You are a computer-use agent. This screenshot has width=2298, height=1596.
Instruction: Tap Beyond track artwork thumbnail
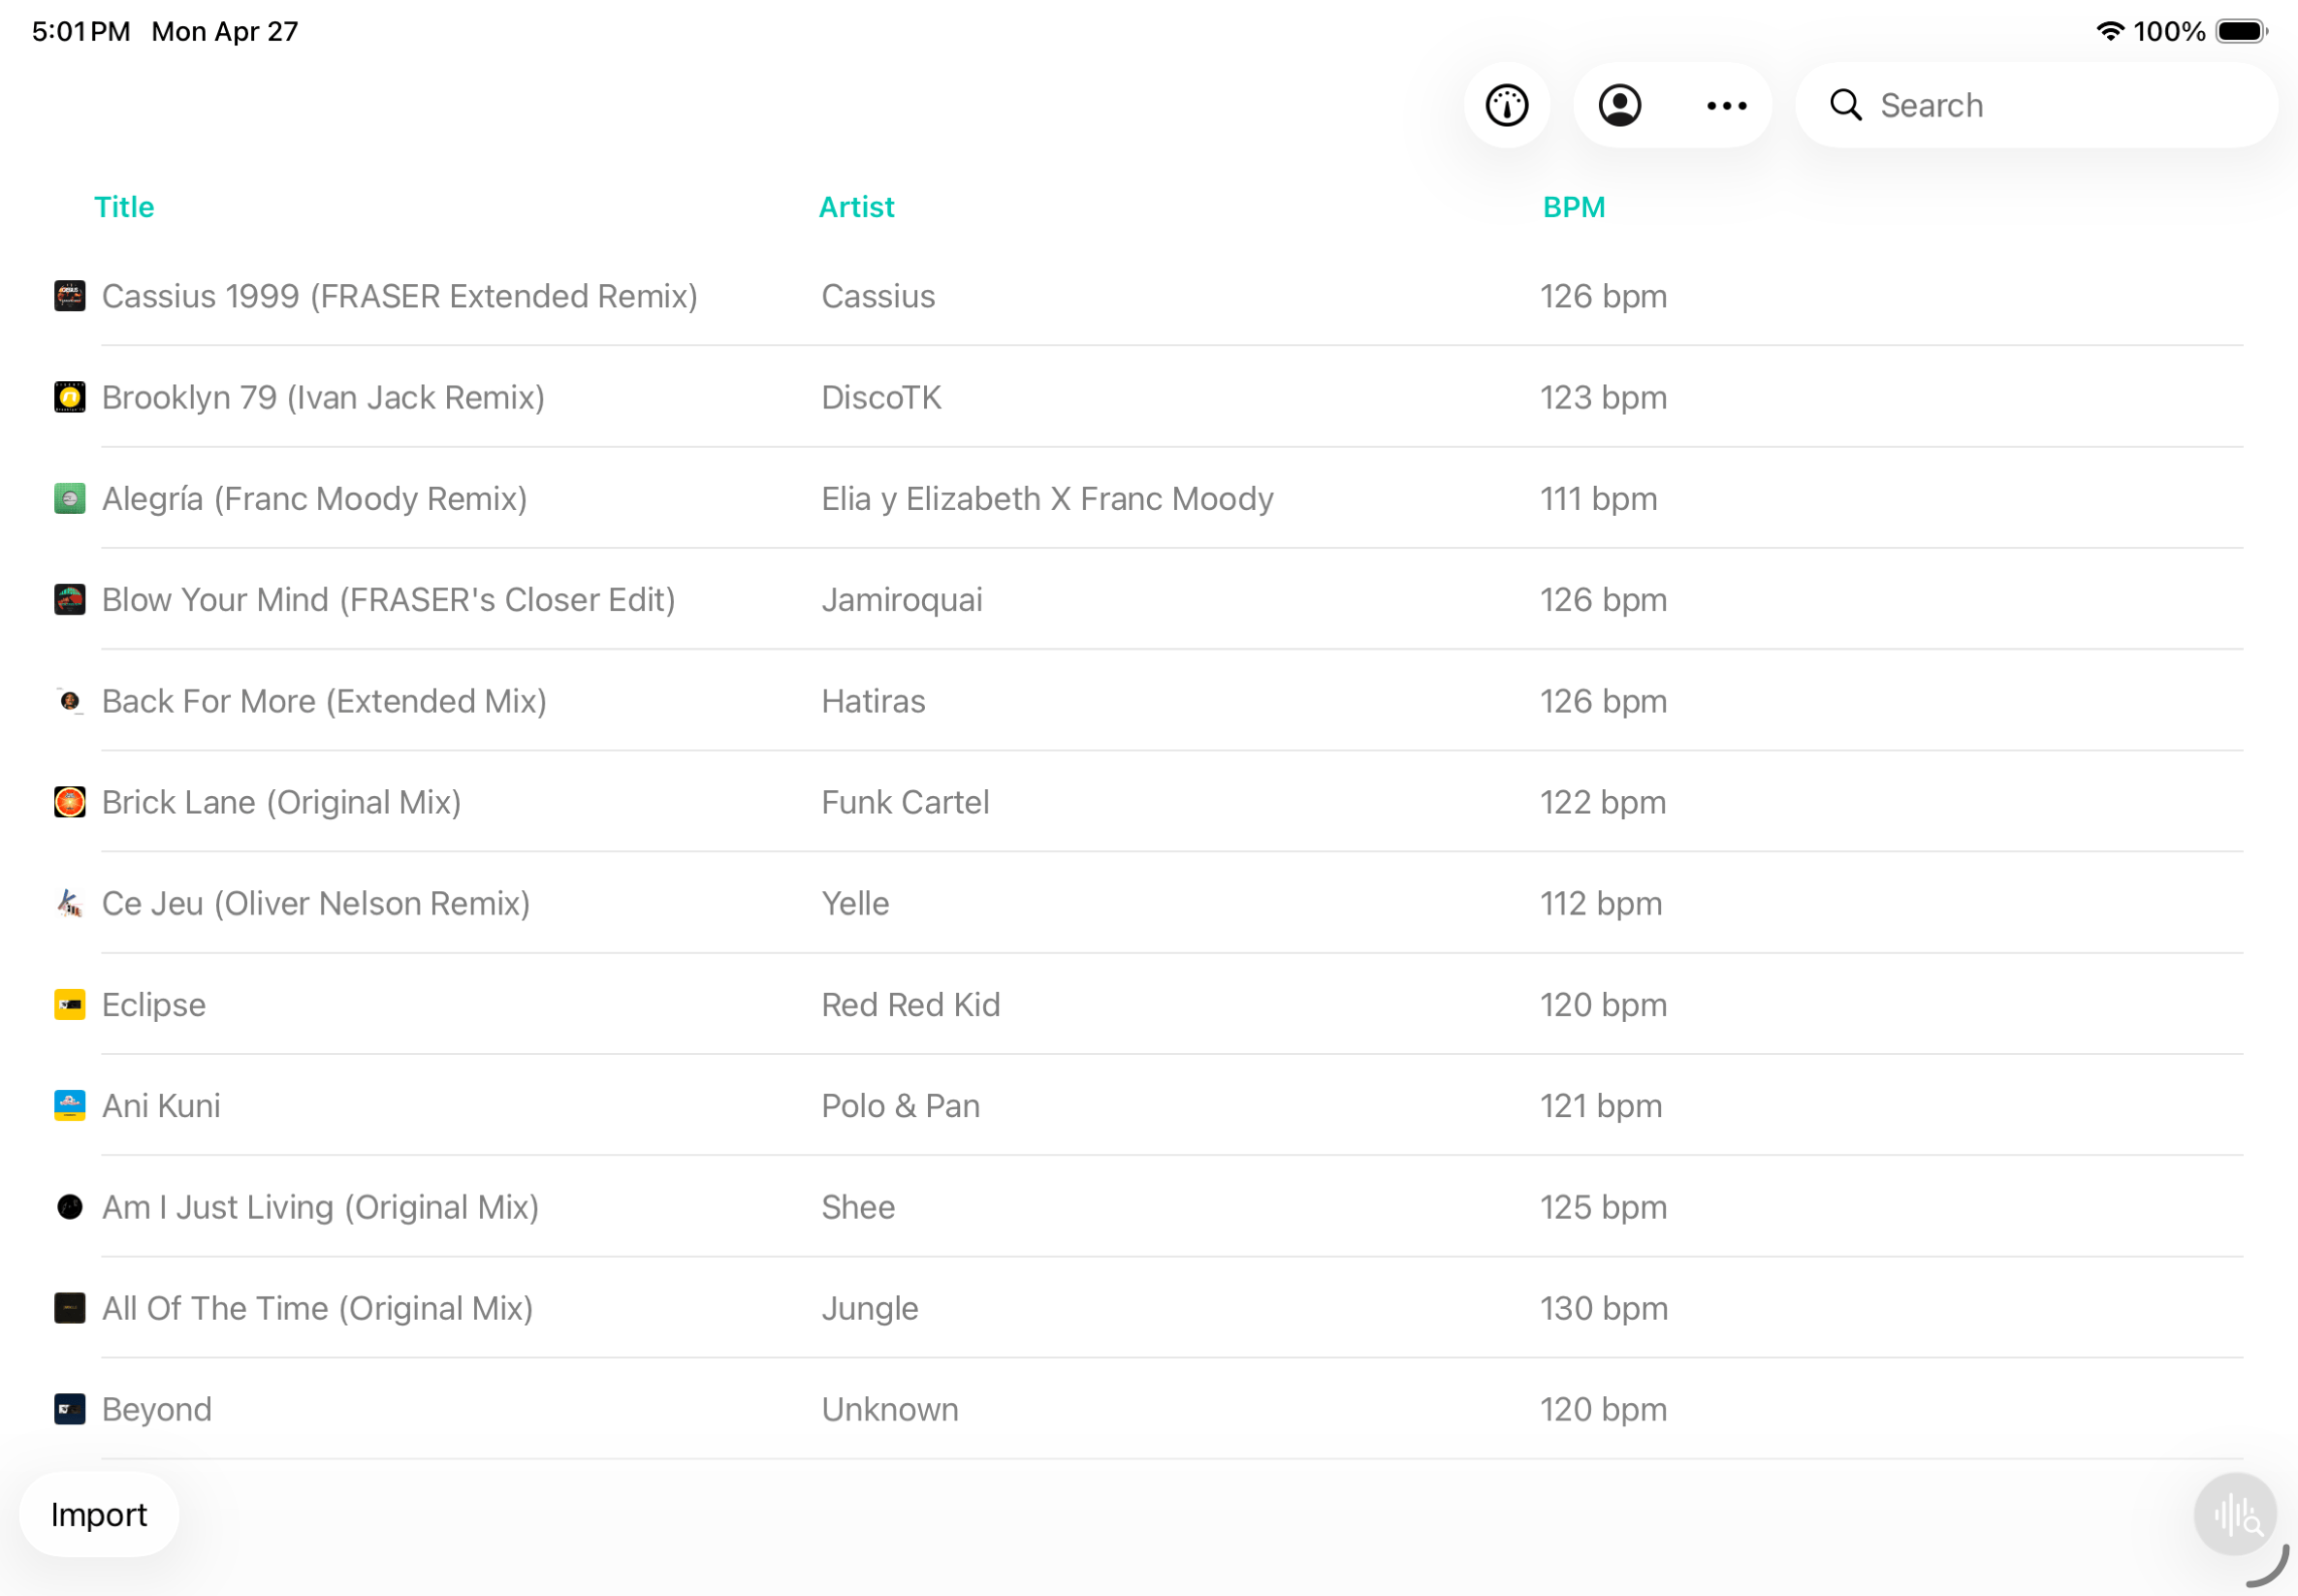point(70,1409)
